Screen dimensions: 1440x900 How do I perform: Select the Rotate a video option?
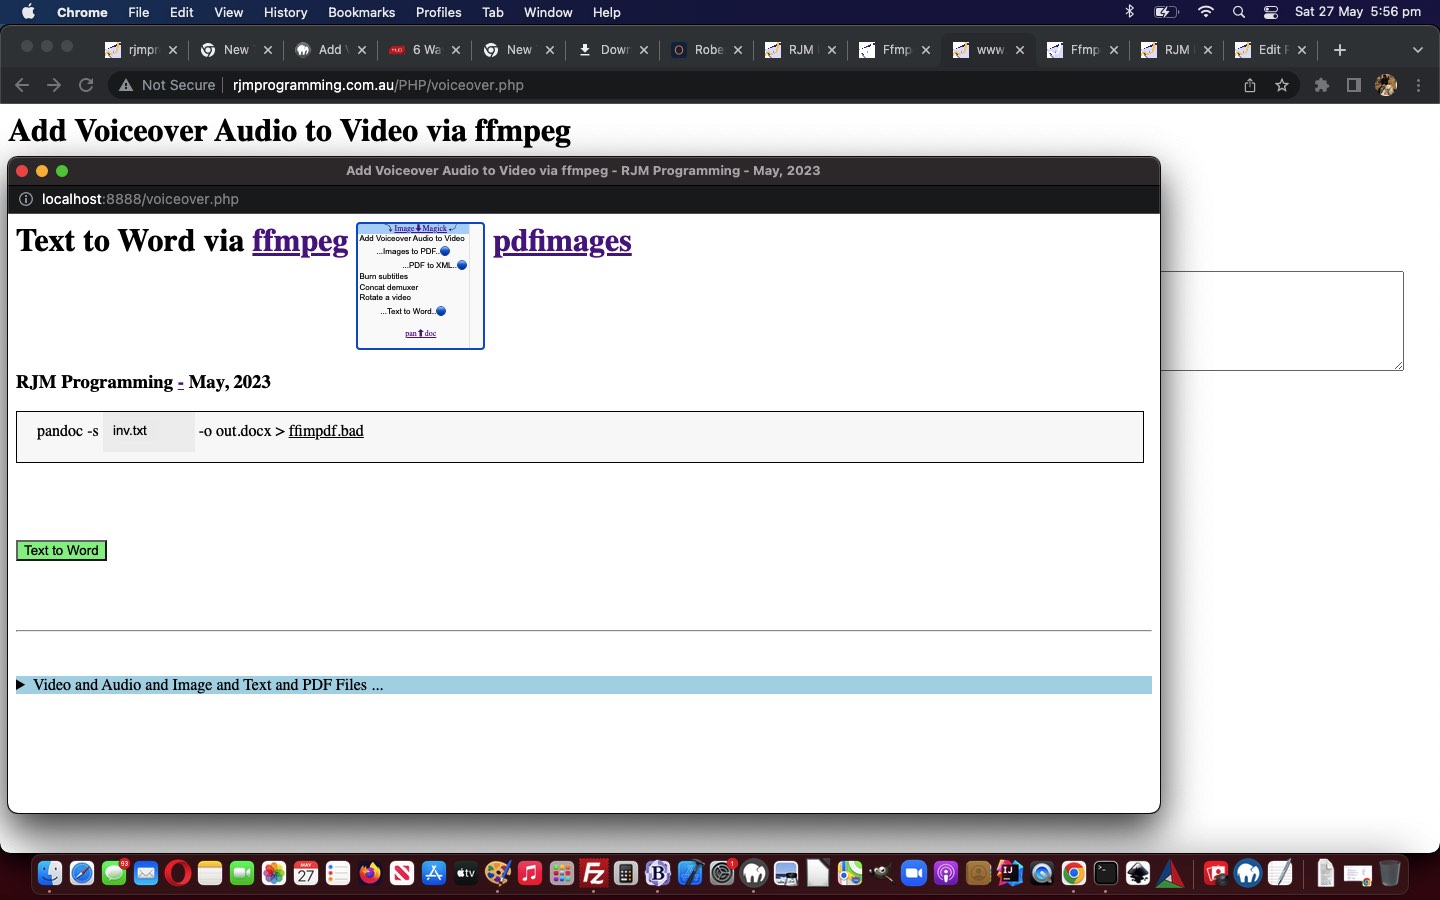click(x=385, y=297)
